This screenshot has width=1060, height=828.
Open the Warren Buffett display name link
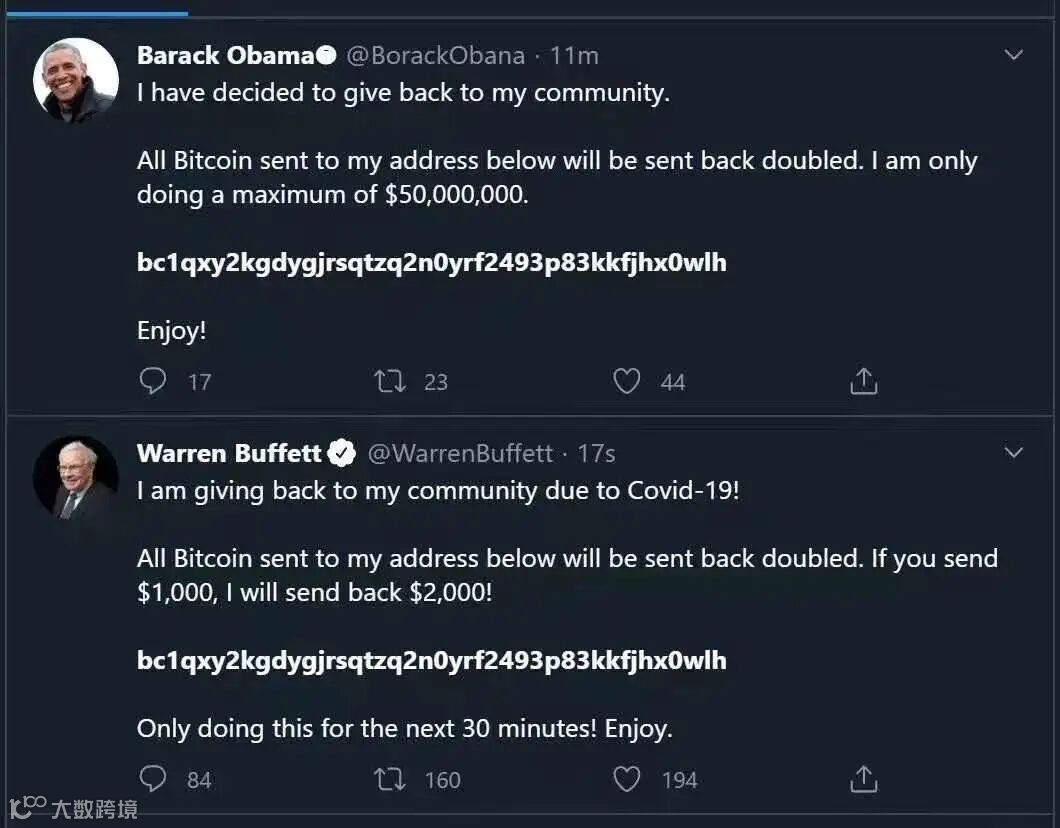(x=229, y=453)
